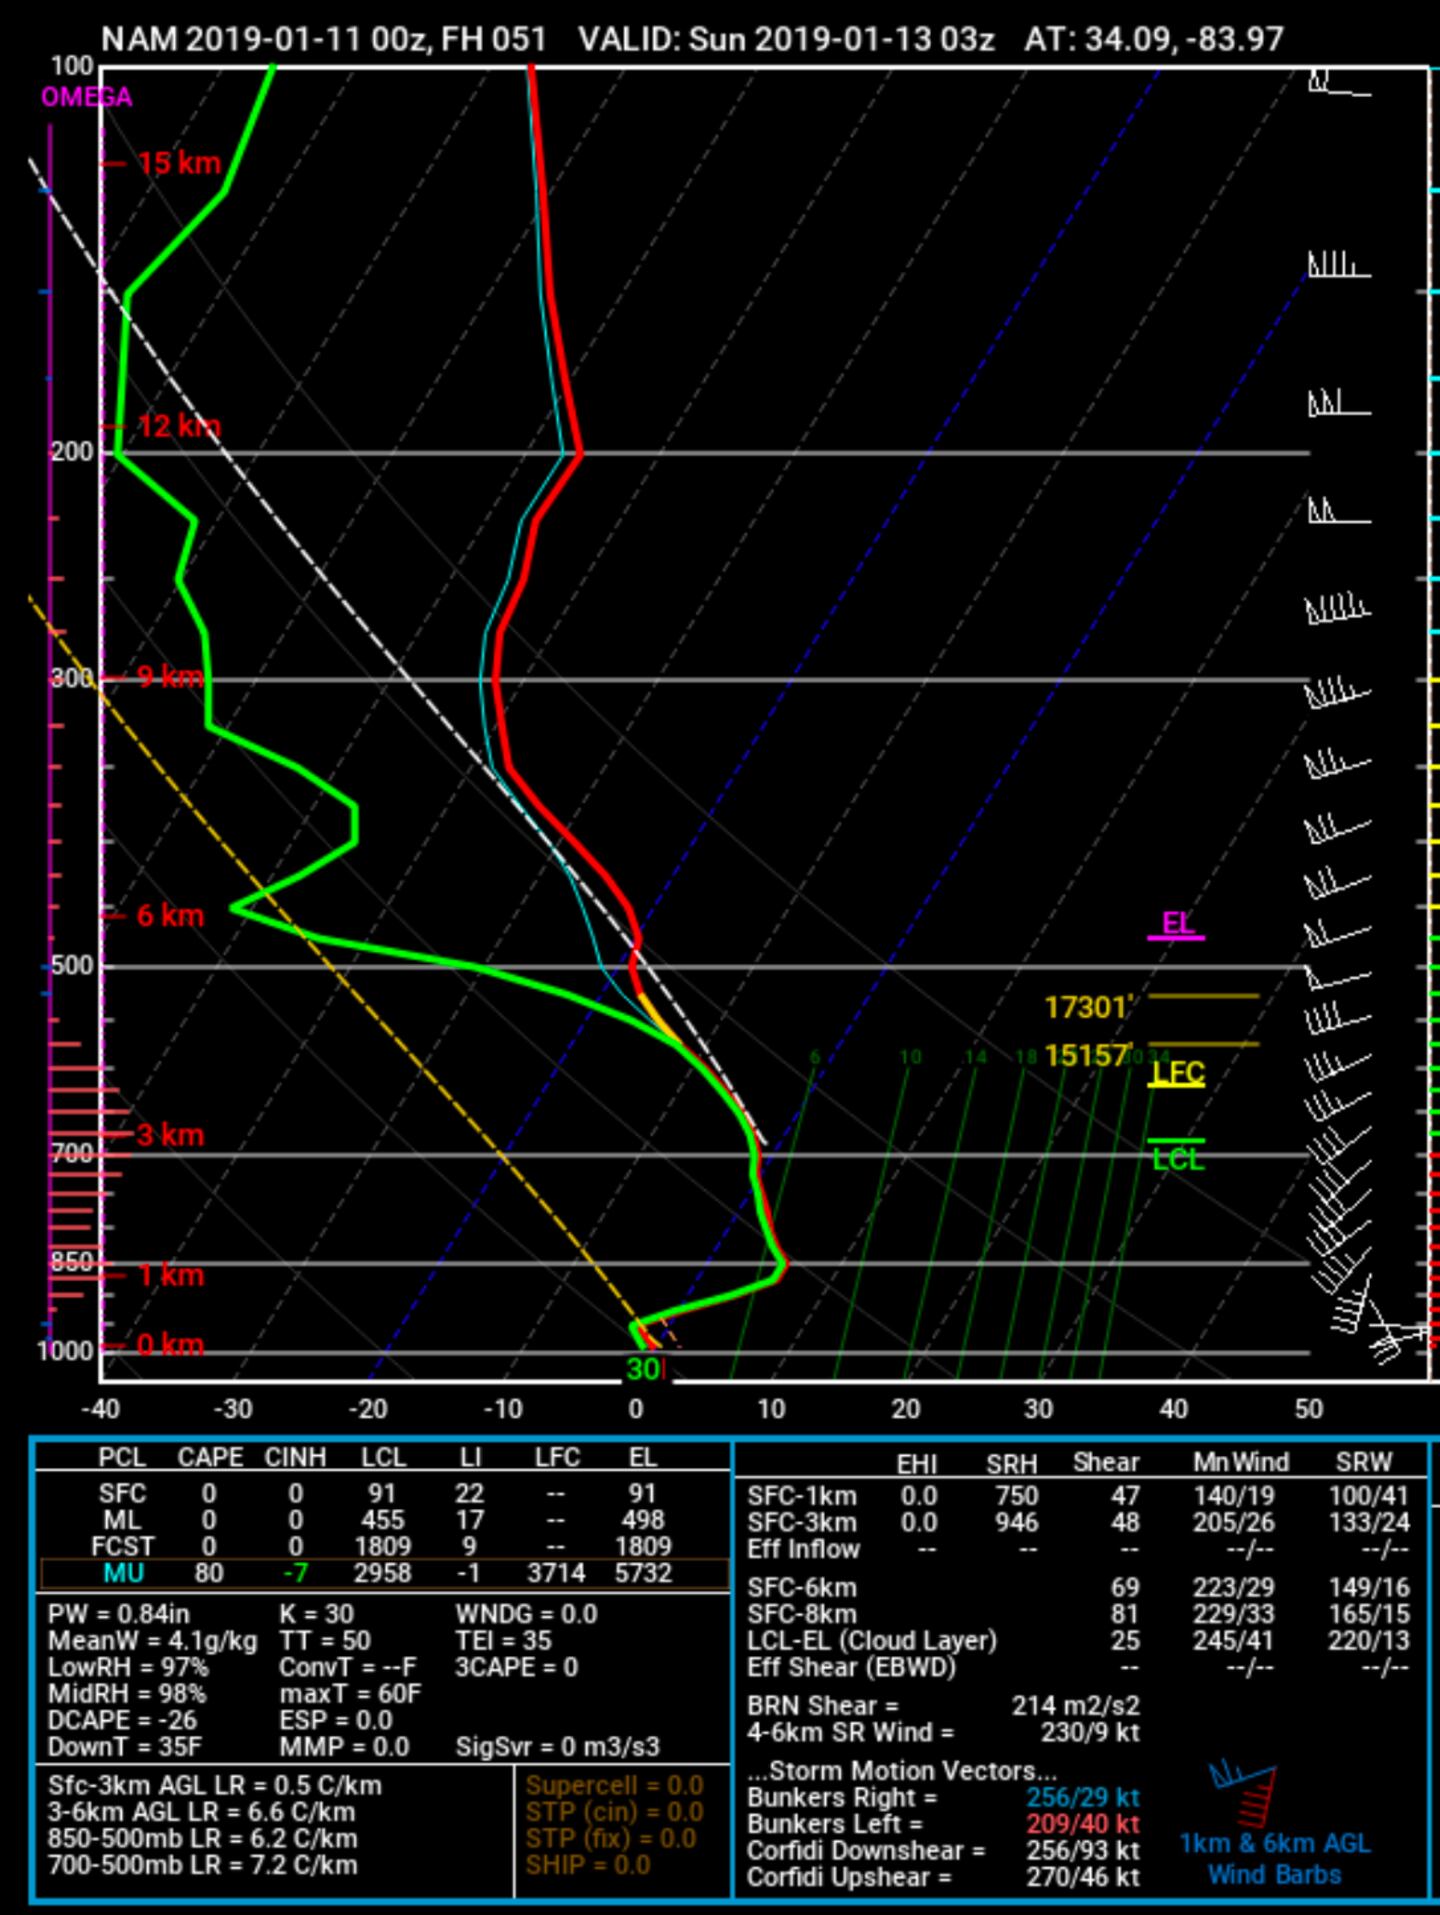This screenshot has height=1915, width=1440.
Task: Click the yellow LFC level marker
Action: click(1177, 1074)
